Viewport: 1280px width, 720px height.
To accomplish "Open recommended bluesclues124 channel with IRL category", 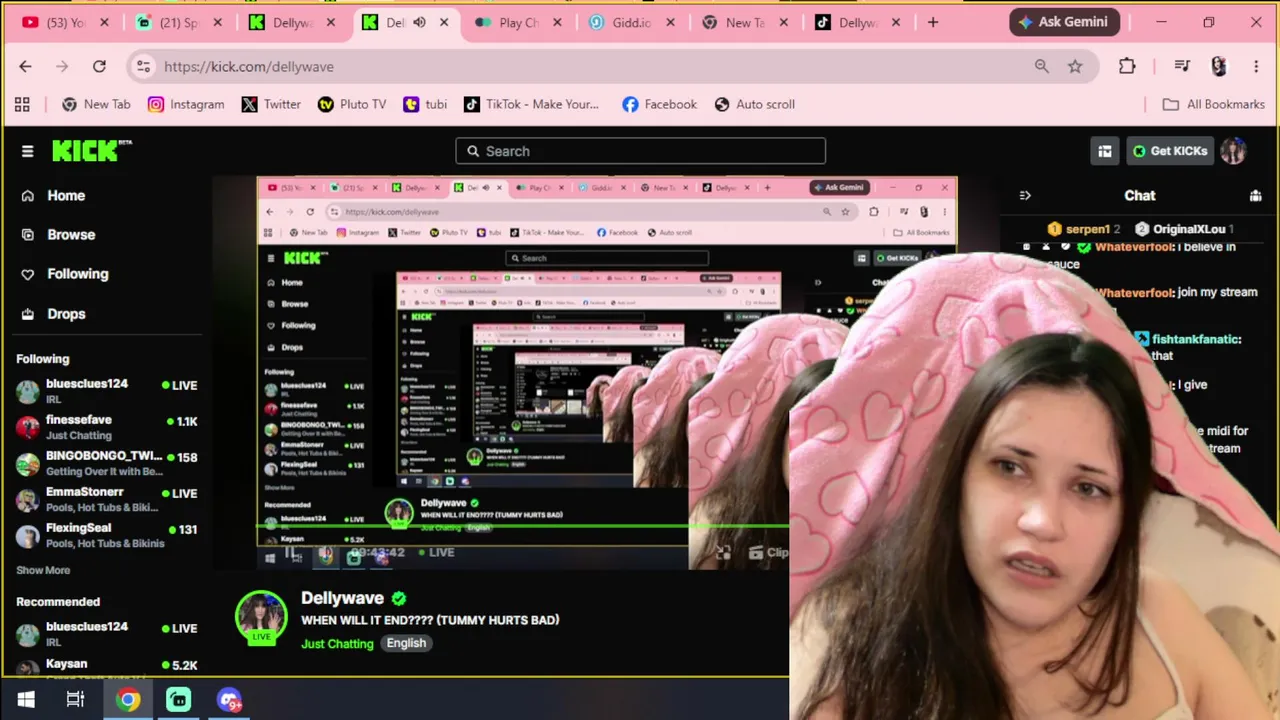I will click(106, 634).
